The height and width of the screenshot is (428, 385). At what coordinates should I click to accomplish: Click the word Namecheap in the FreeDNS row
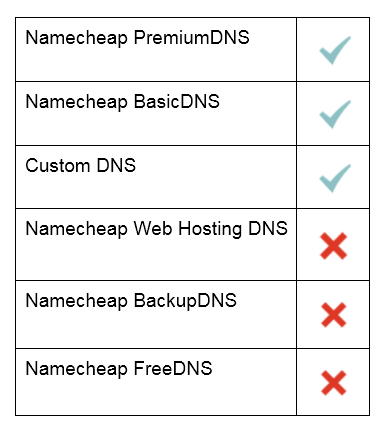(76, 369)
